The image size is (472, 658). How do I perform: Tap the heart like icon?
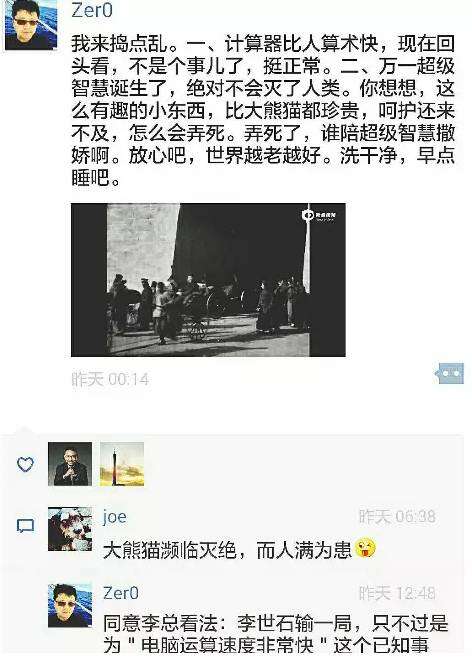pos(25,465)
